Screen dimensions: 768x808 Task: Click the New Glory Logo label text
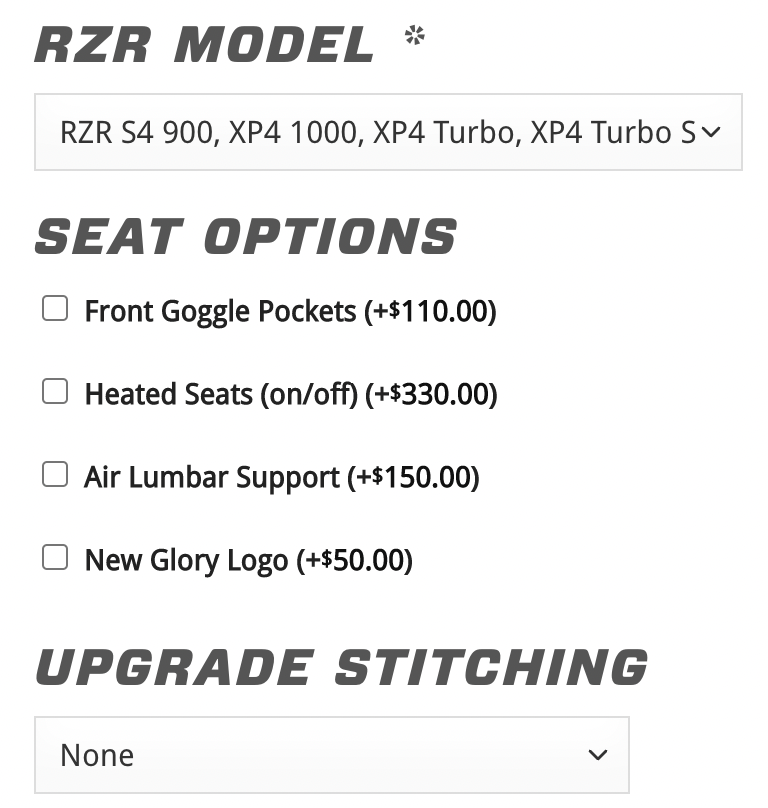186,560
